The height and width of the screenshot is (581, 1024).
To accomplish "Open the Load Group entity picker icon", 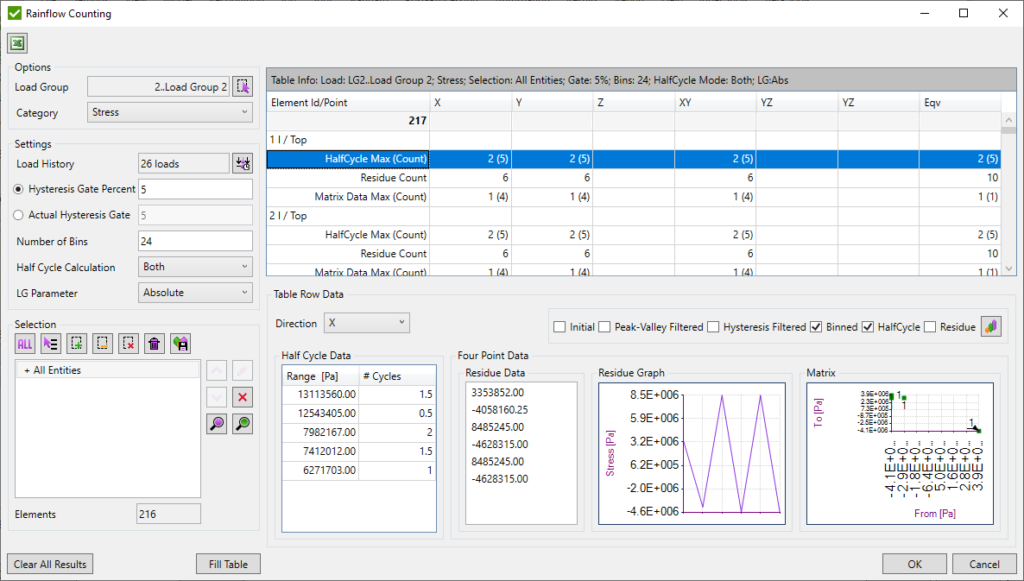I will 241,87.
